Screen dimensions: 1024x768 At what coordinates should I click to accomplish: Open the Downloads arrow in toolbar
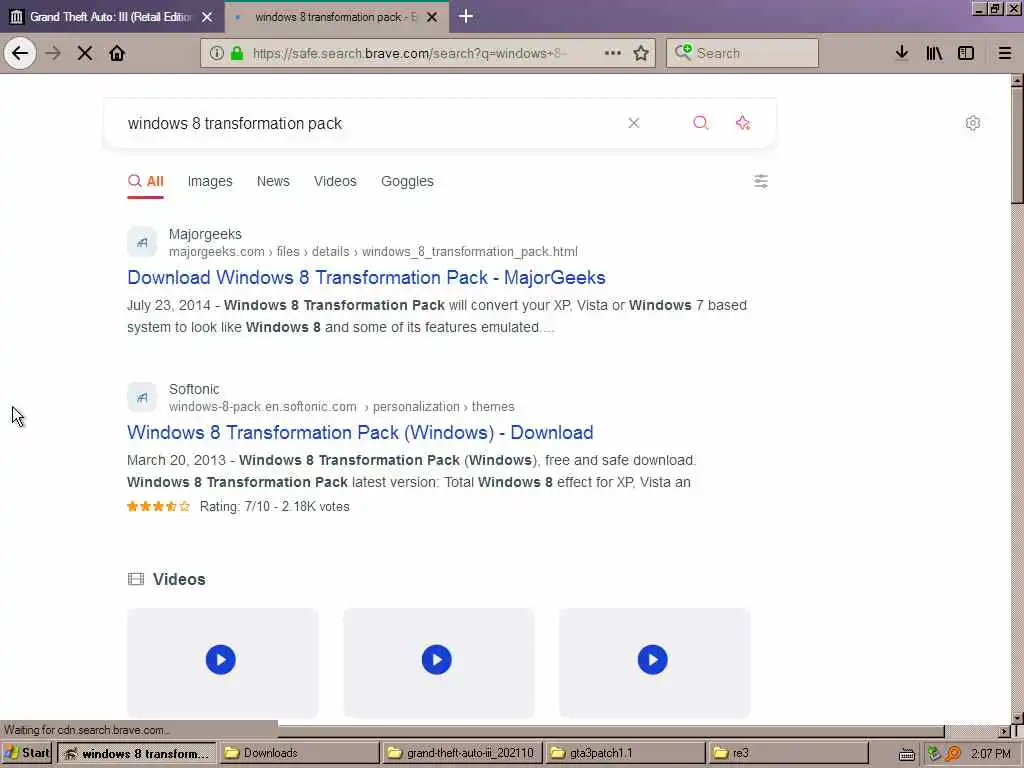point(902,53)
